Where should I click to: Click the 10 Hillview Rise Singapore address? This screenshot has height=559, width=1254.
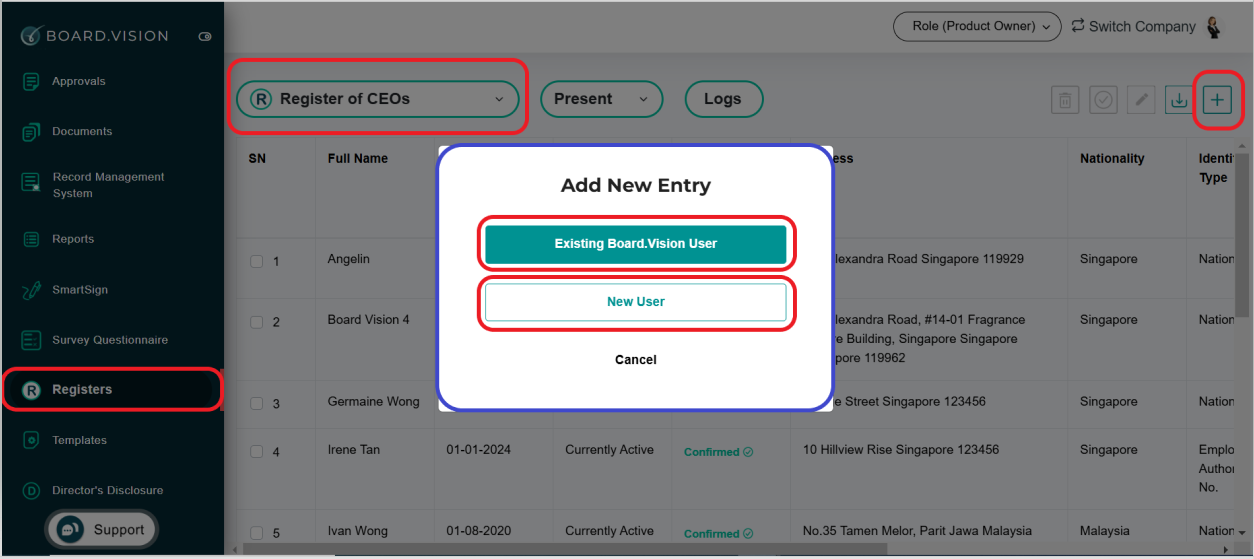(901, 450)
